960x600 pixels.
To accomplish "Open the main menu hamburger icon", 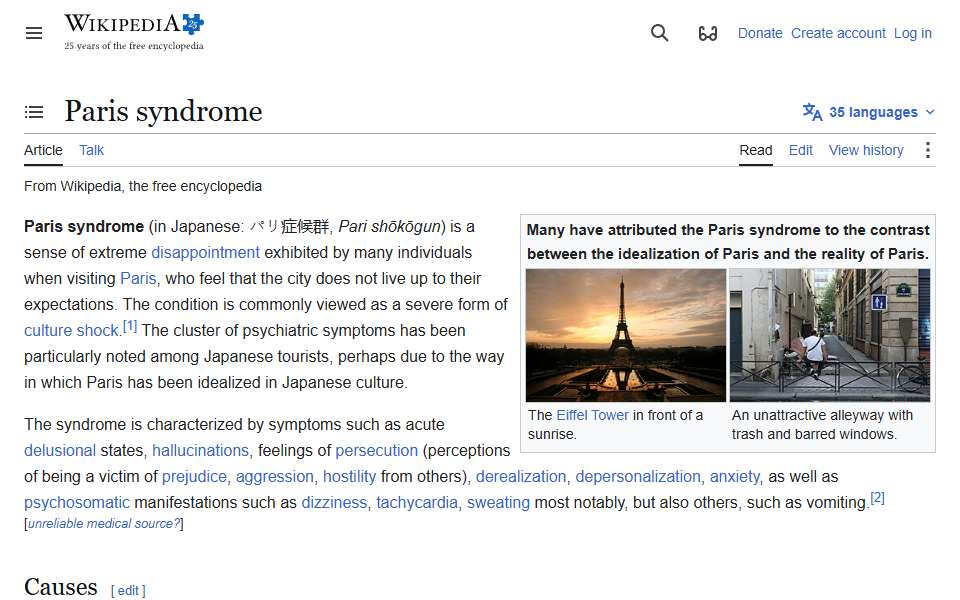I will [x=34, y=33].
